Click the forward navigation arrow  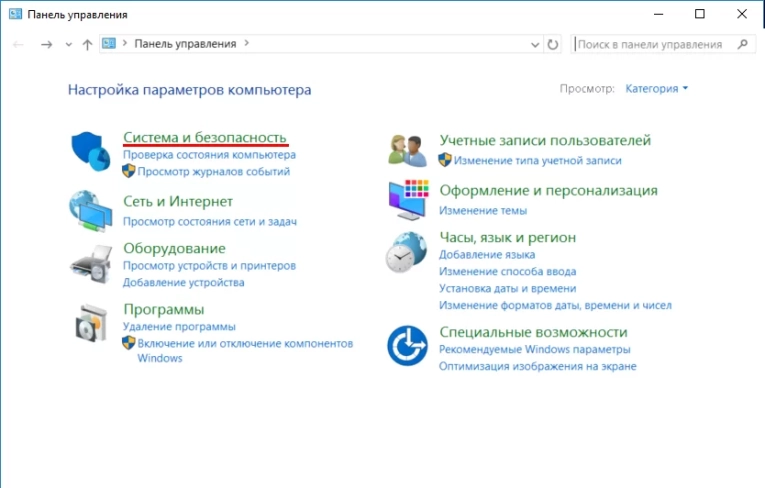point(46,45)
